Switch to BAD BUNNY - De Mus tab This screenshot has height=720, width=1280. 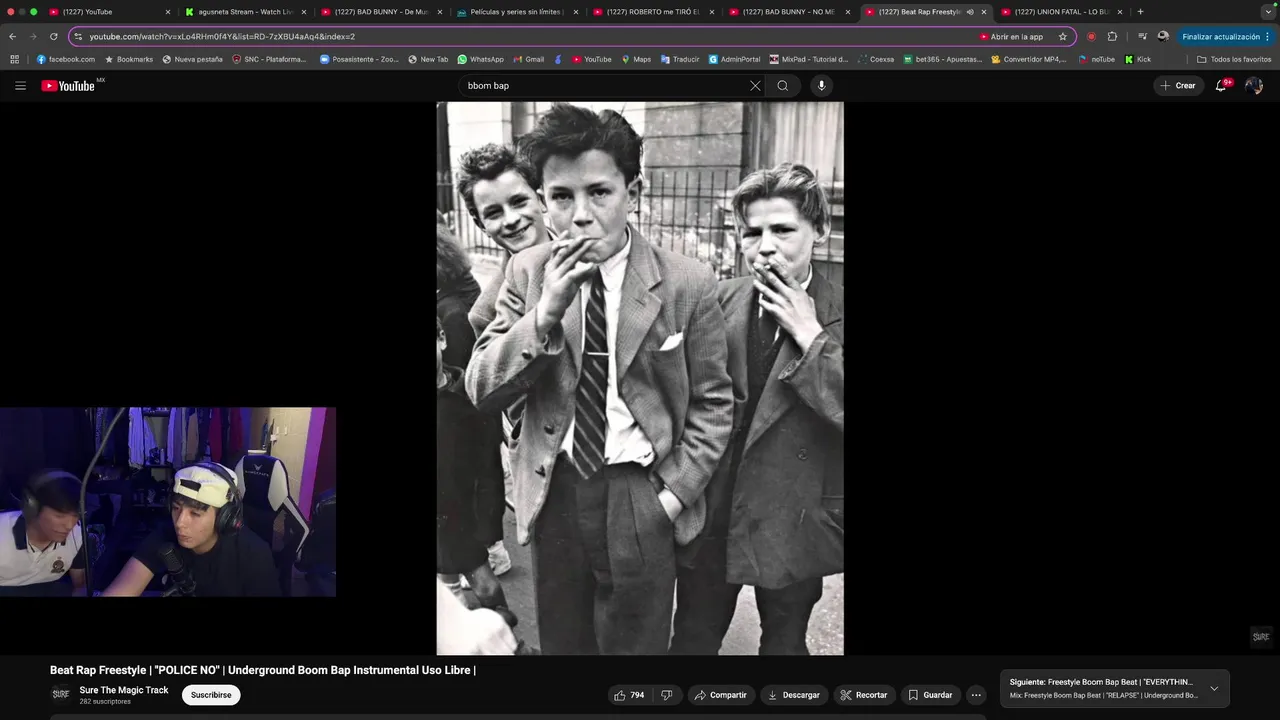click(x=381, y=12)
